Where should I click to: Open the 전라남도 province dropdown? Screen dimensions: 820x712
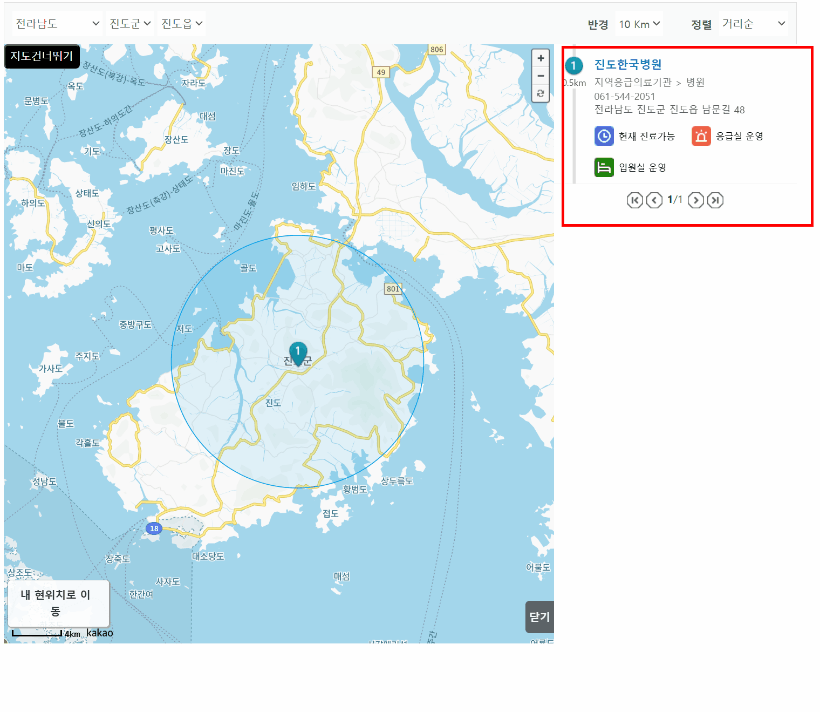click(x=56, y=24)
